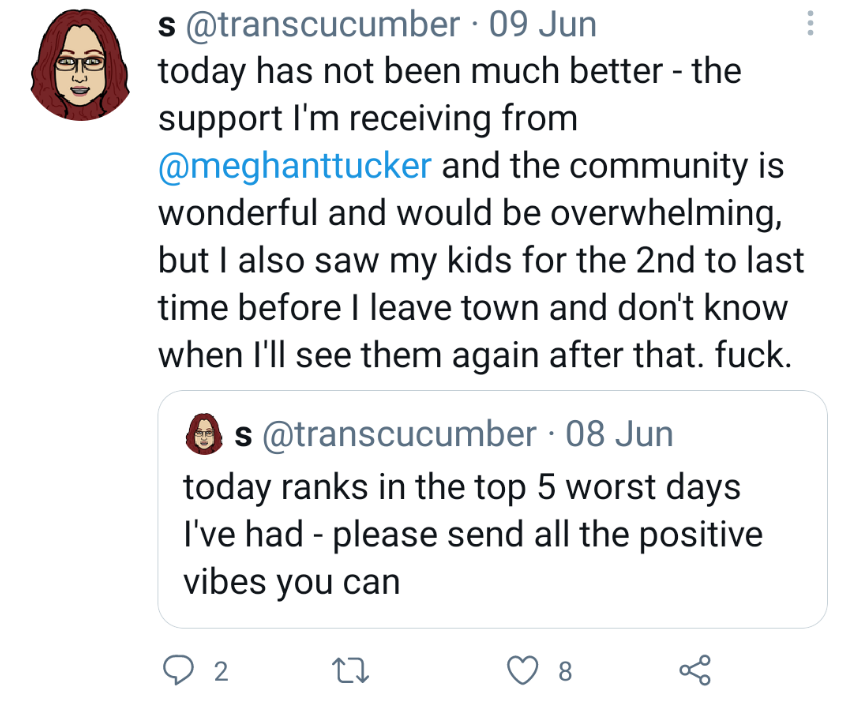Open the @transcucumber handle in the quoted tweet
This screenshot has height=702, width=853.
399,434
